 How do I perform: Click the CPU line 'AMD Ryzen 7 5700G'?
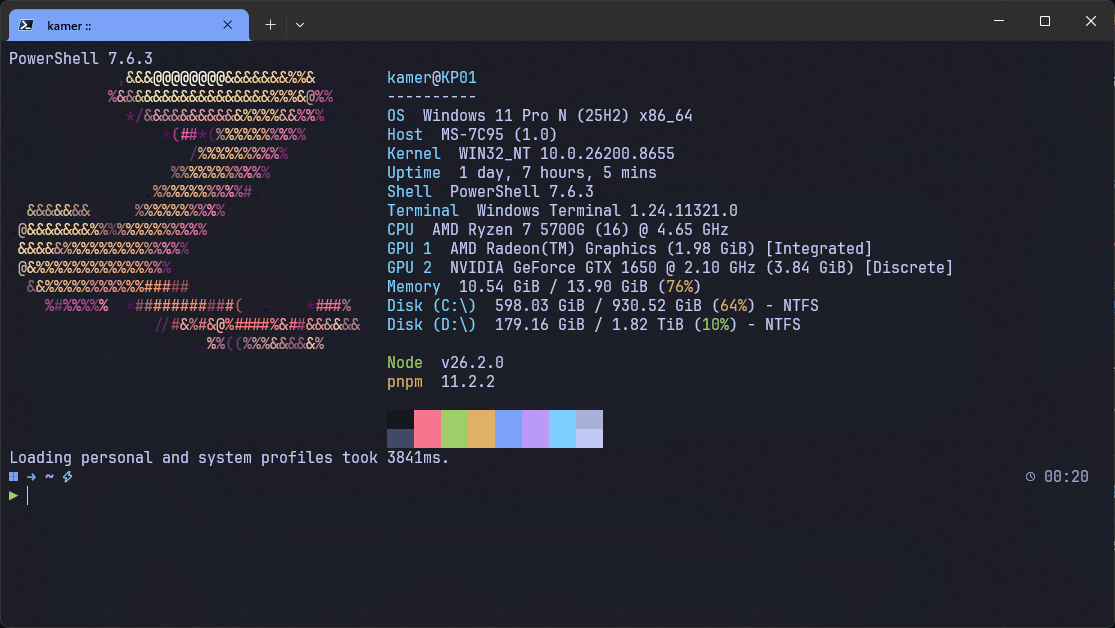pyautogui.click(x=558, y=230)
